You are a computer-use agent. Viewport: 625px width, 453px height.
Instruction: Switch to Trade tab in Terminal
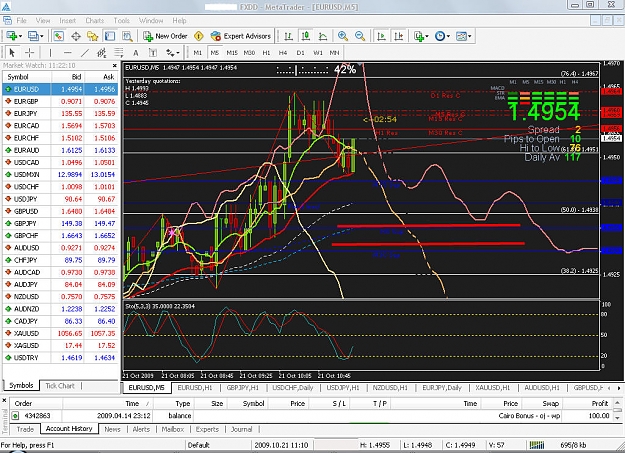[25, 429]
